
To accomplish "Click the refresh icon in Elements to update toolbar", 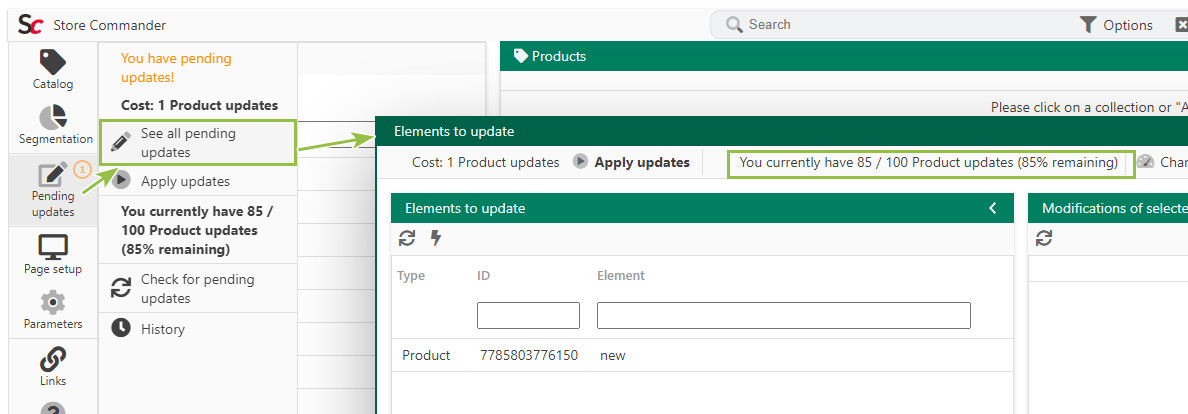I will click(407, 239).
